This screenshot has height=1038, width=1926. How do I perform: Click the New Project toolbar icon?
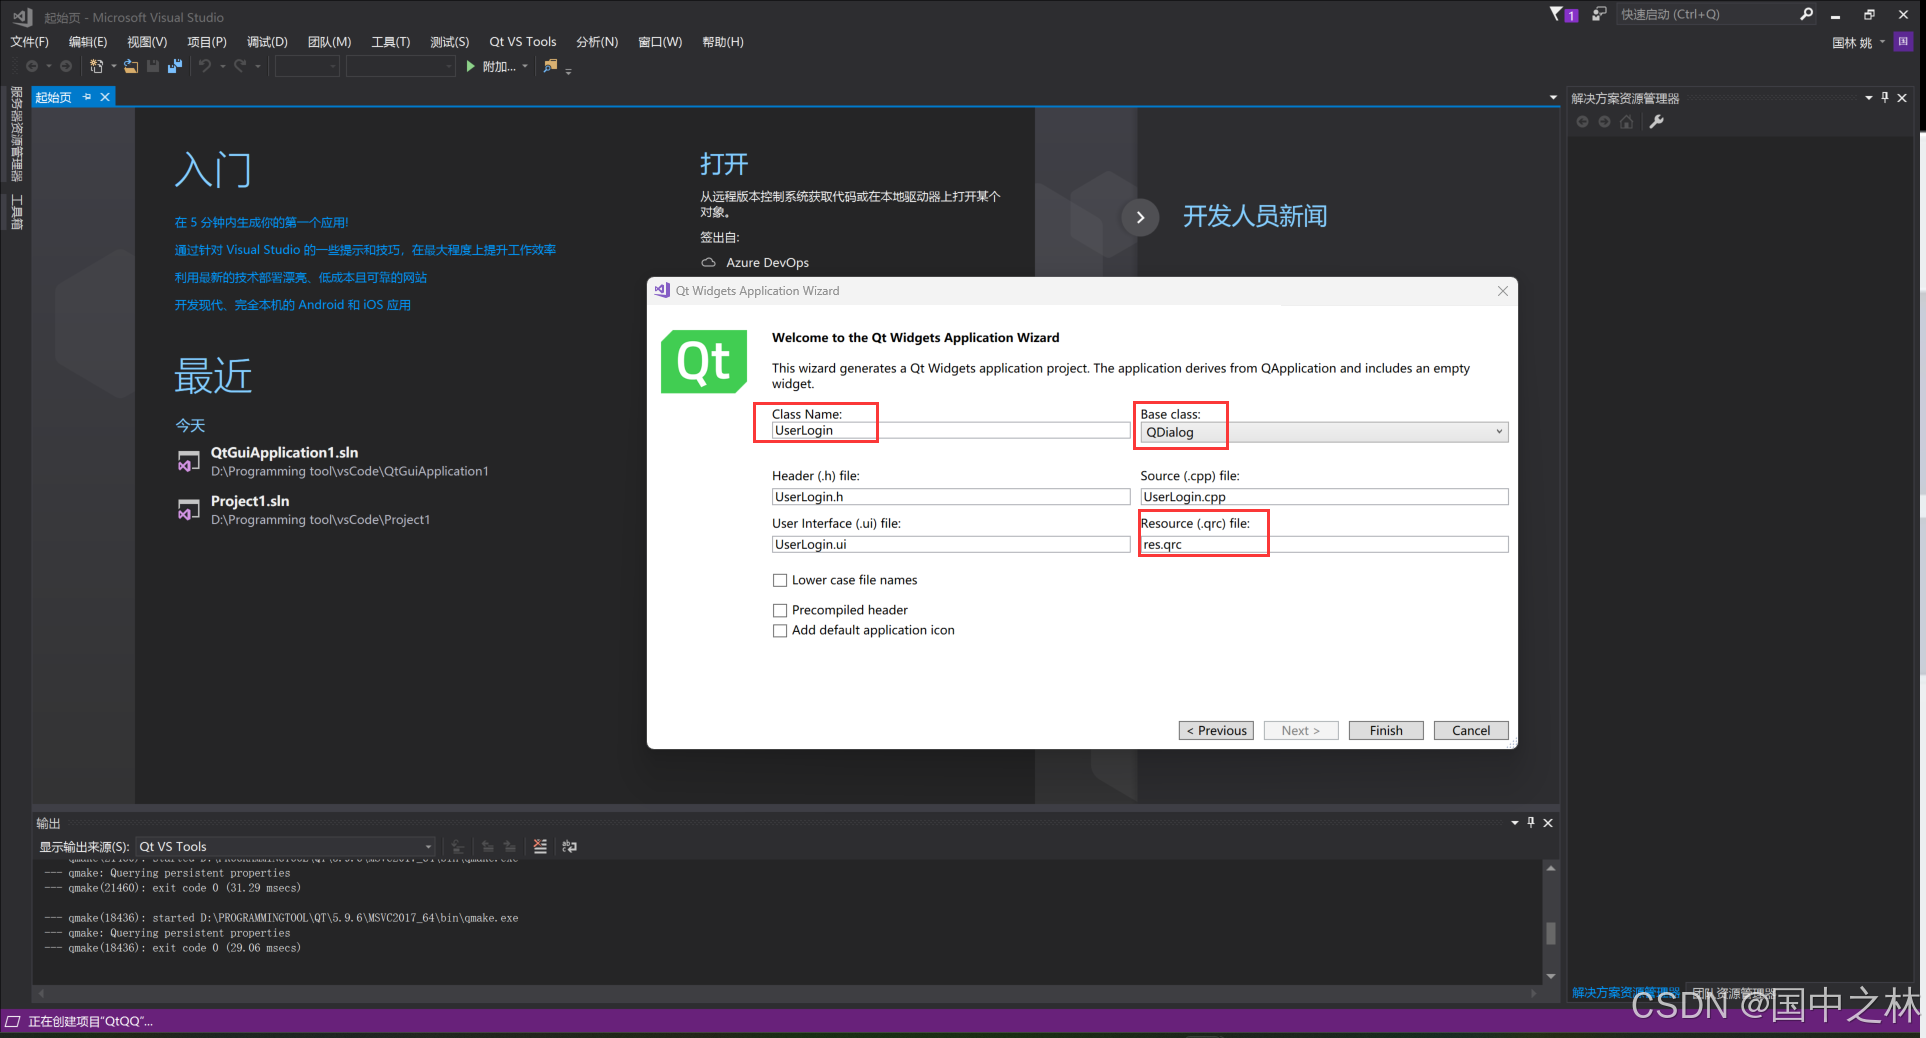[x=96, y=66]
